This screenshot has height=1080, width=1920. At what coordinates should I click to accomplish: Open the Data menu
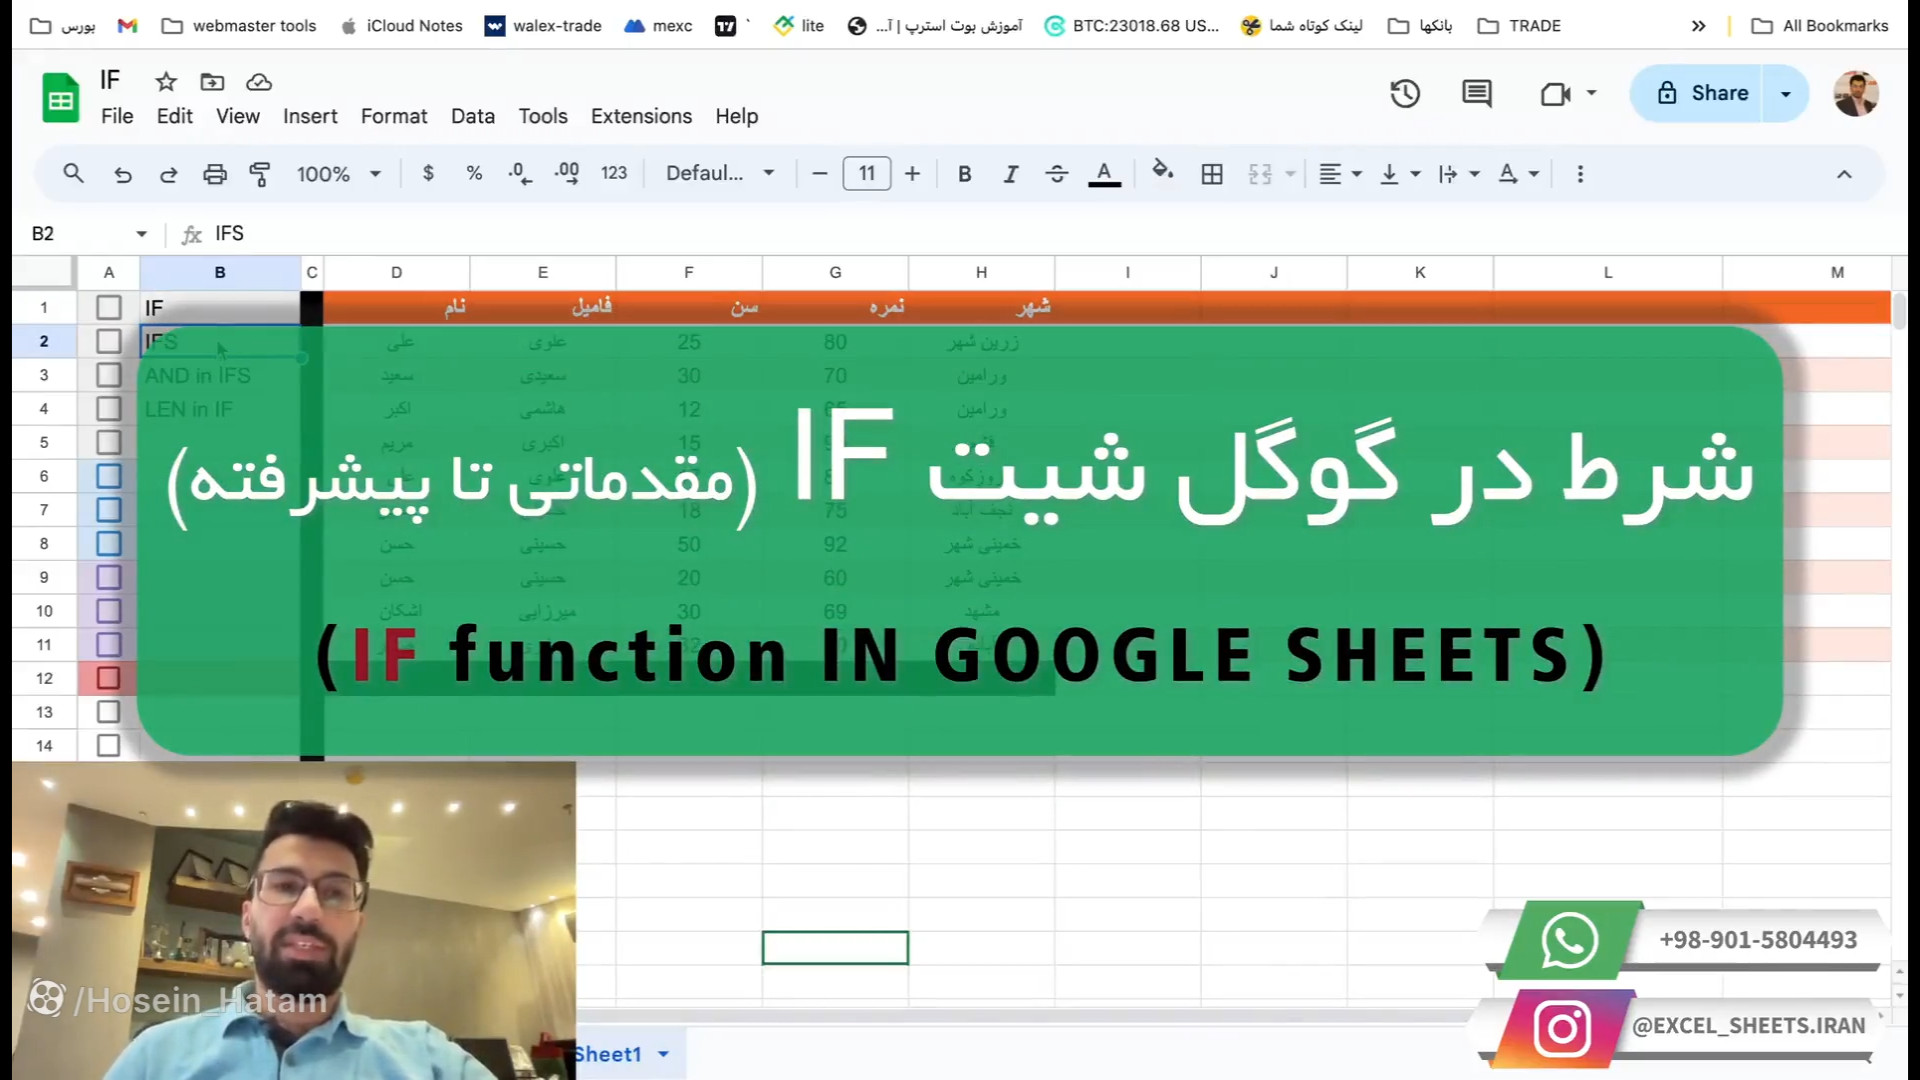[473, 116]
